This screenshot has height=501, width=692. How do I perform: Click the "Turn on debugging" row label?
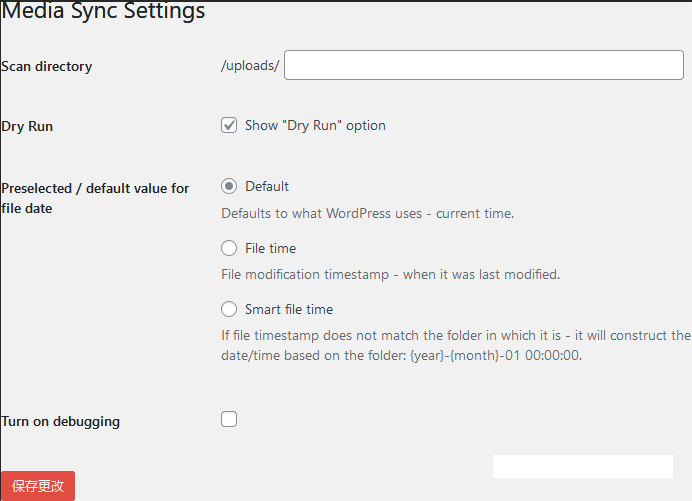point(60,422)
